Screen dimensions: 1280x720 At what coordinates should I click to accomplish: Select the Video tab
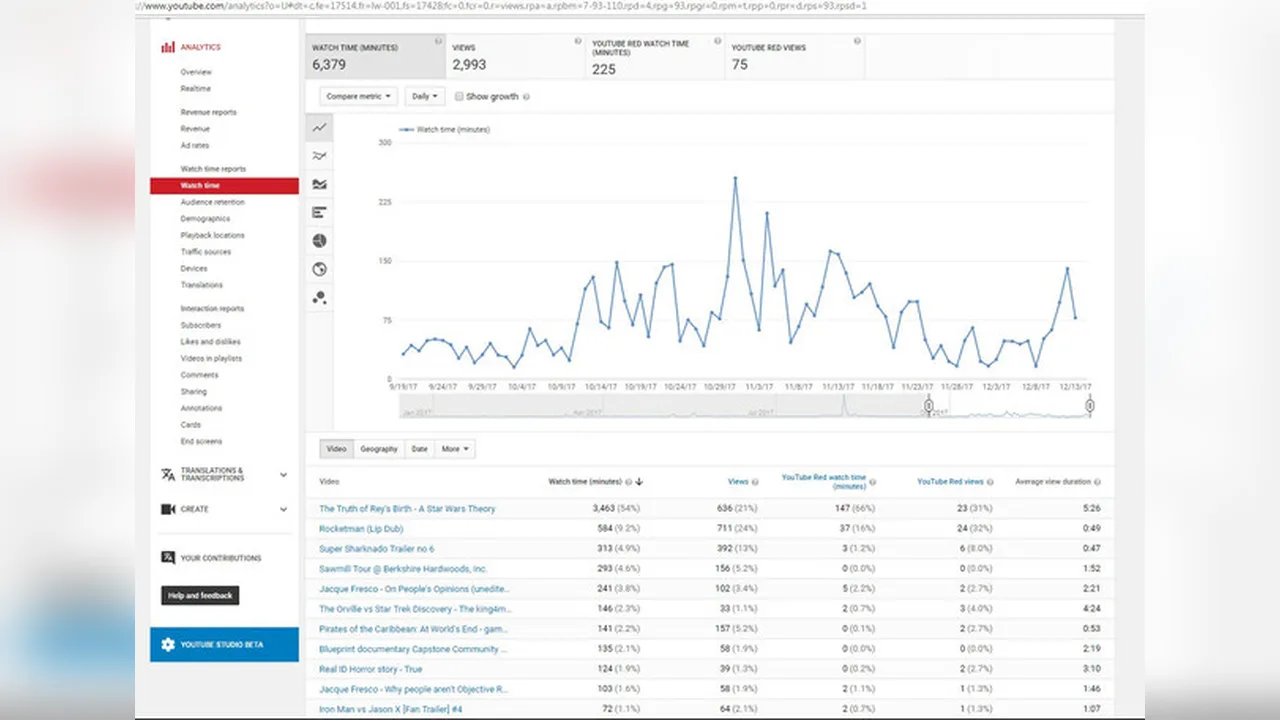(x=337, y=449)
